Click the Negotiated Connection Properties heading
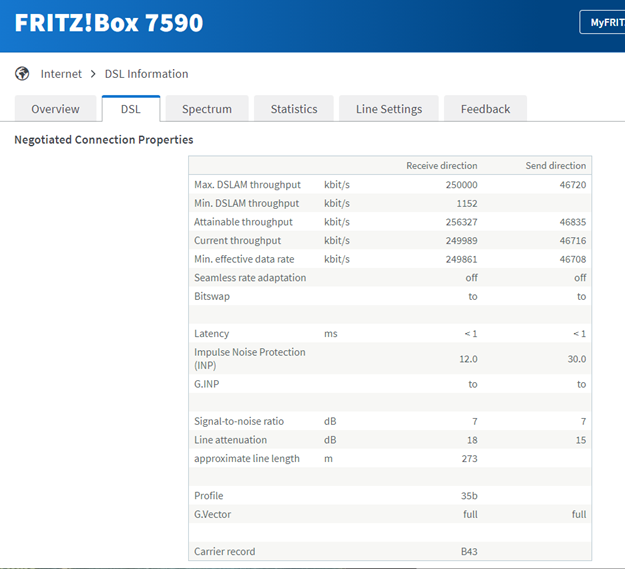The height and width of the screenshot is (569, 625). (104, 139)
